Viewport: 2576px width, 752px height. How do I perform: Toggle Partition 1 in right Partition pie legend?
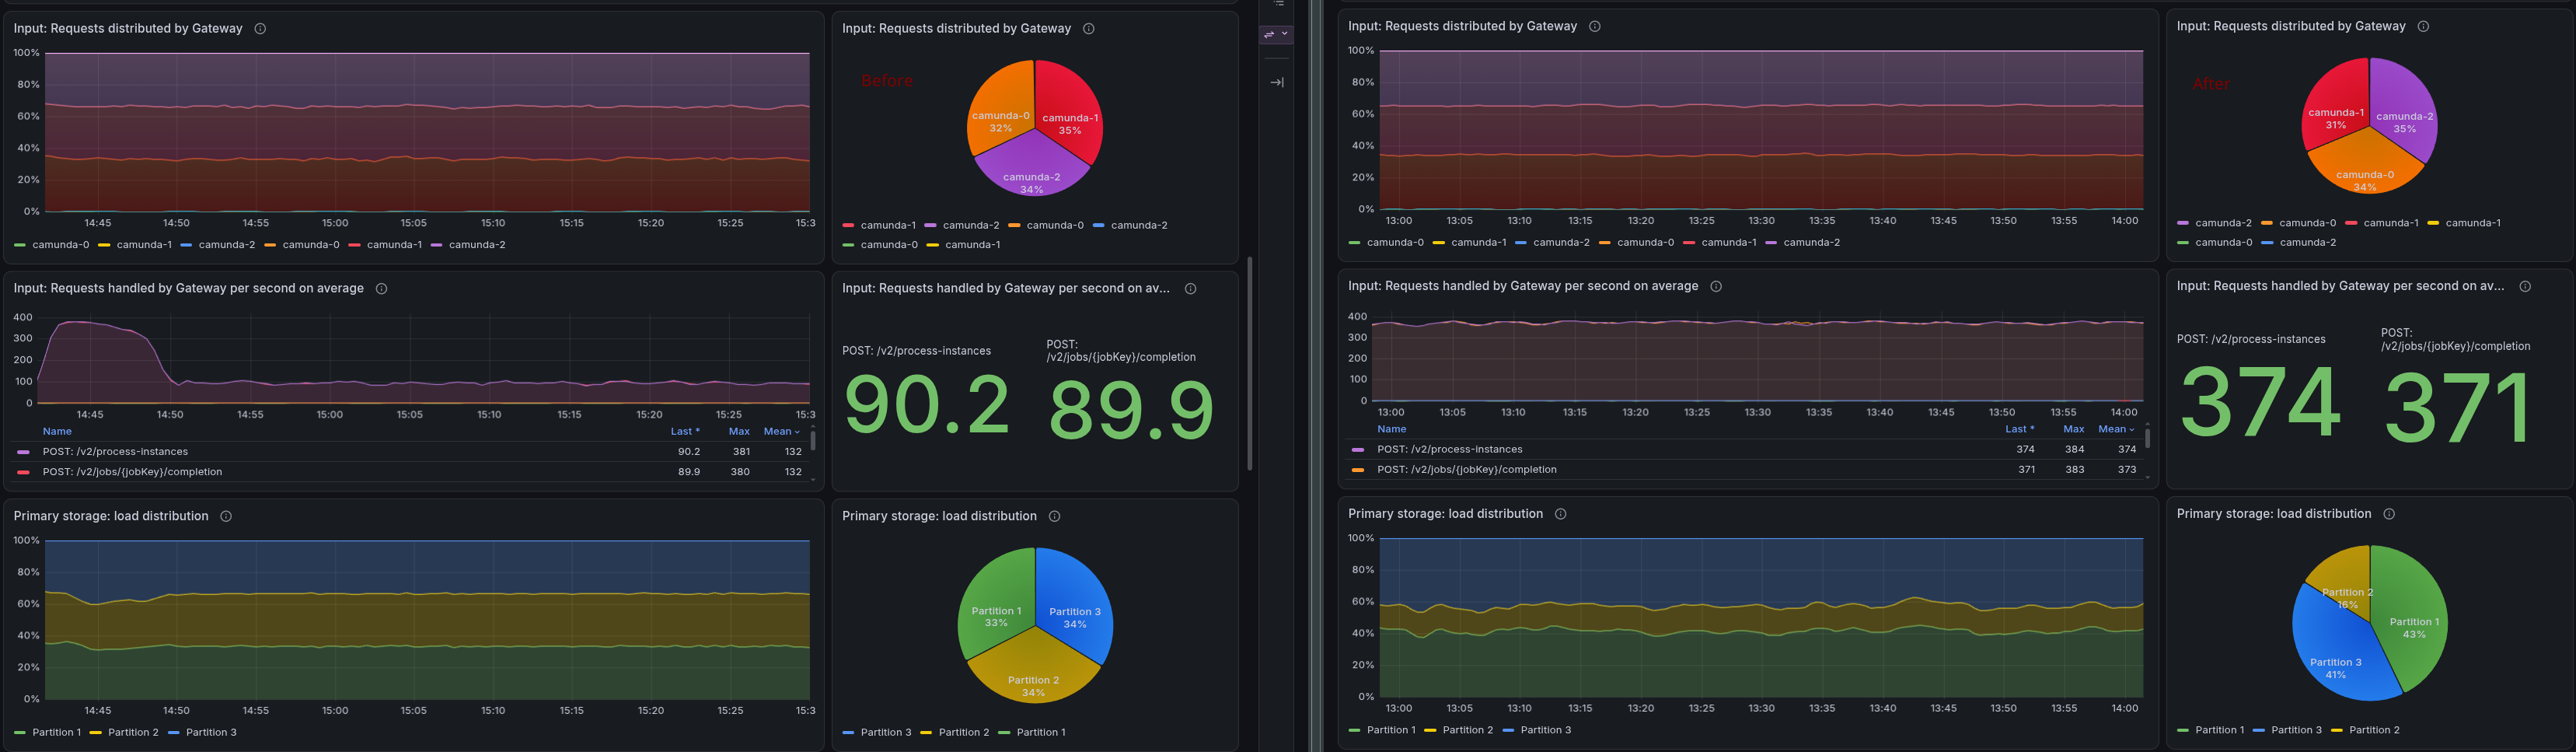(2210, 731)
